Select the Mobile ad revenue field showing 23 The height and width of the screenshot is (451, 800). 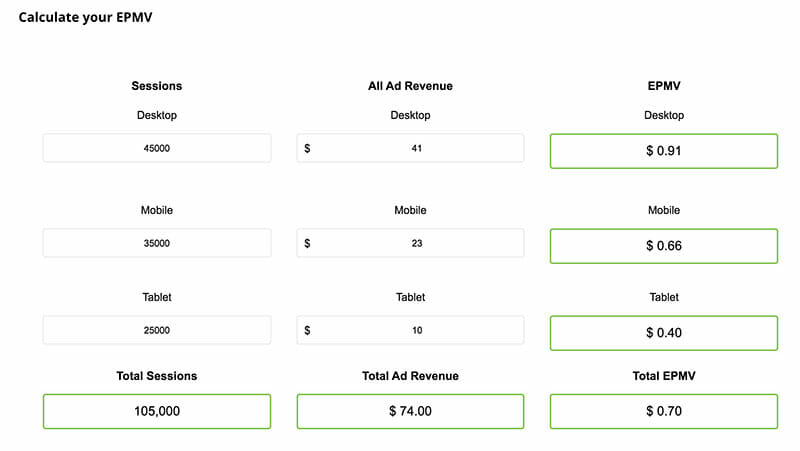click(x=416, y=243)
